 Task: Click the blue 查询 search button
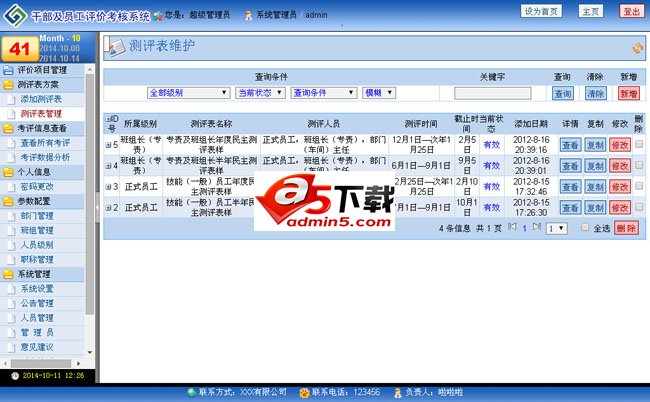click(x=563, y=94)
